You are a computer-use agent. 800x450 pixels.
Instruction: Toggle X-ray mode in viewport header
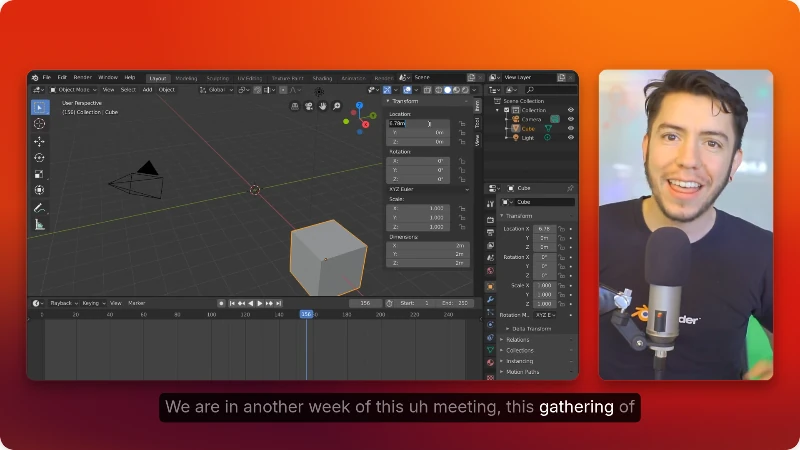[427, 90]
